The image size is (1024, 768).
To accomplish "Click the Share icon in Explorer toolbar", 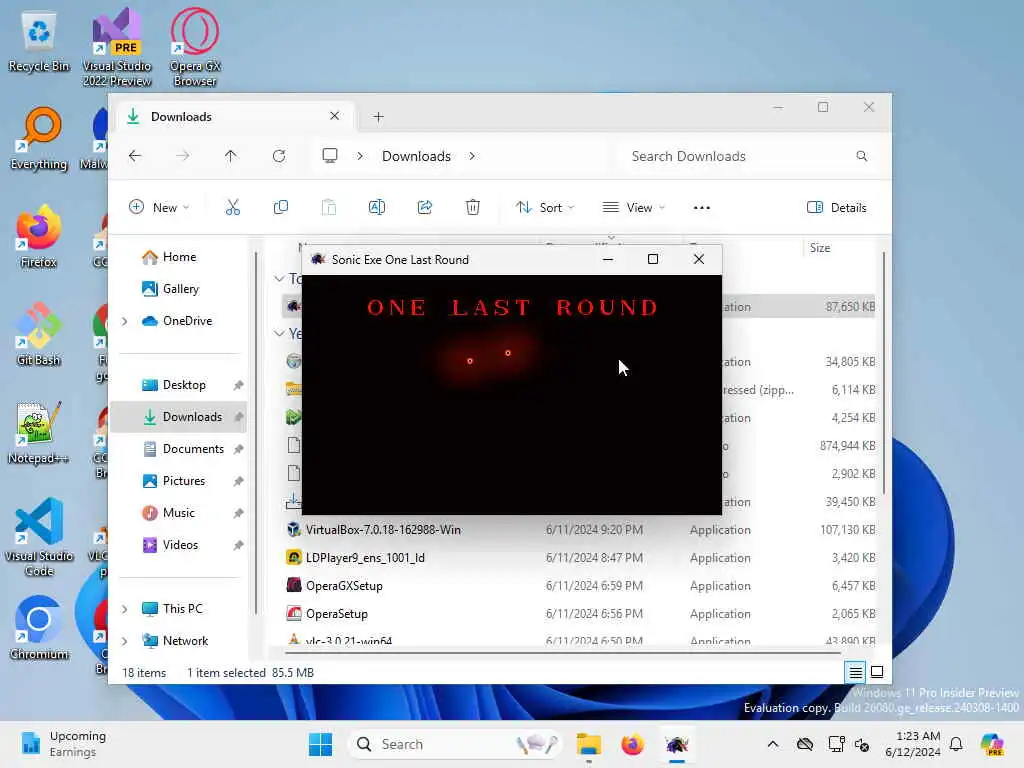I will click(424, 208).
